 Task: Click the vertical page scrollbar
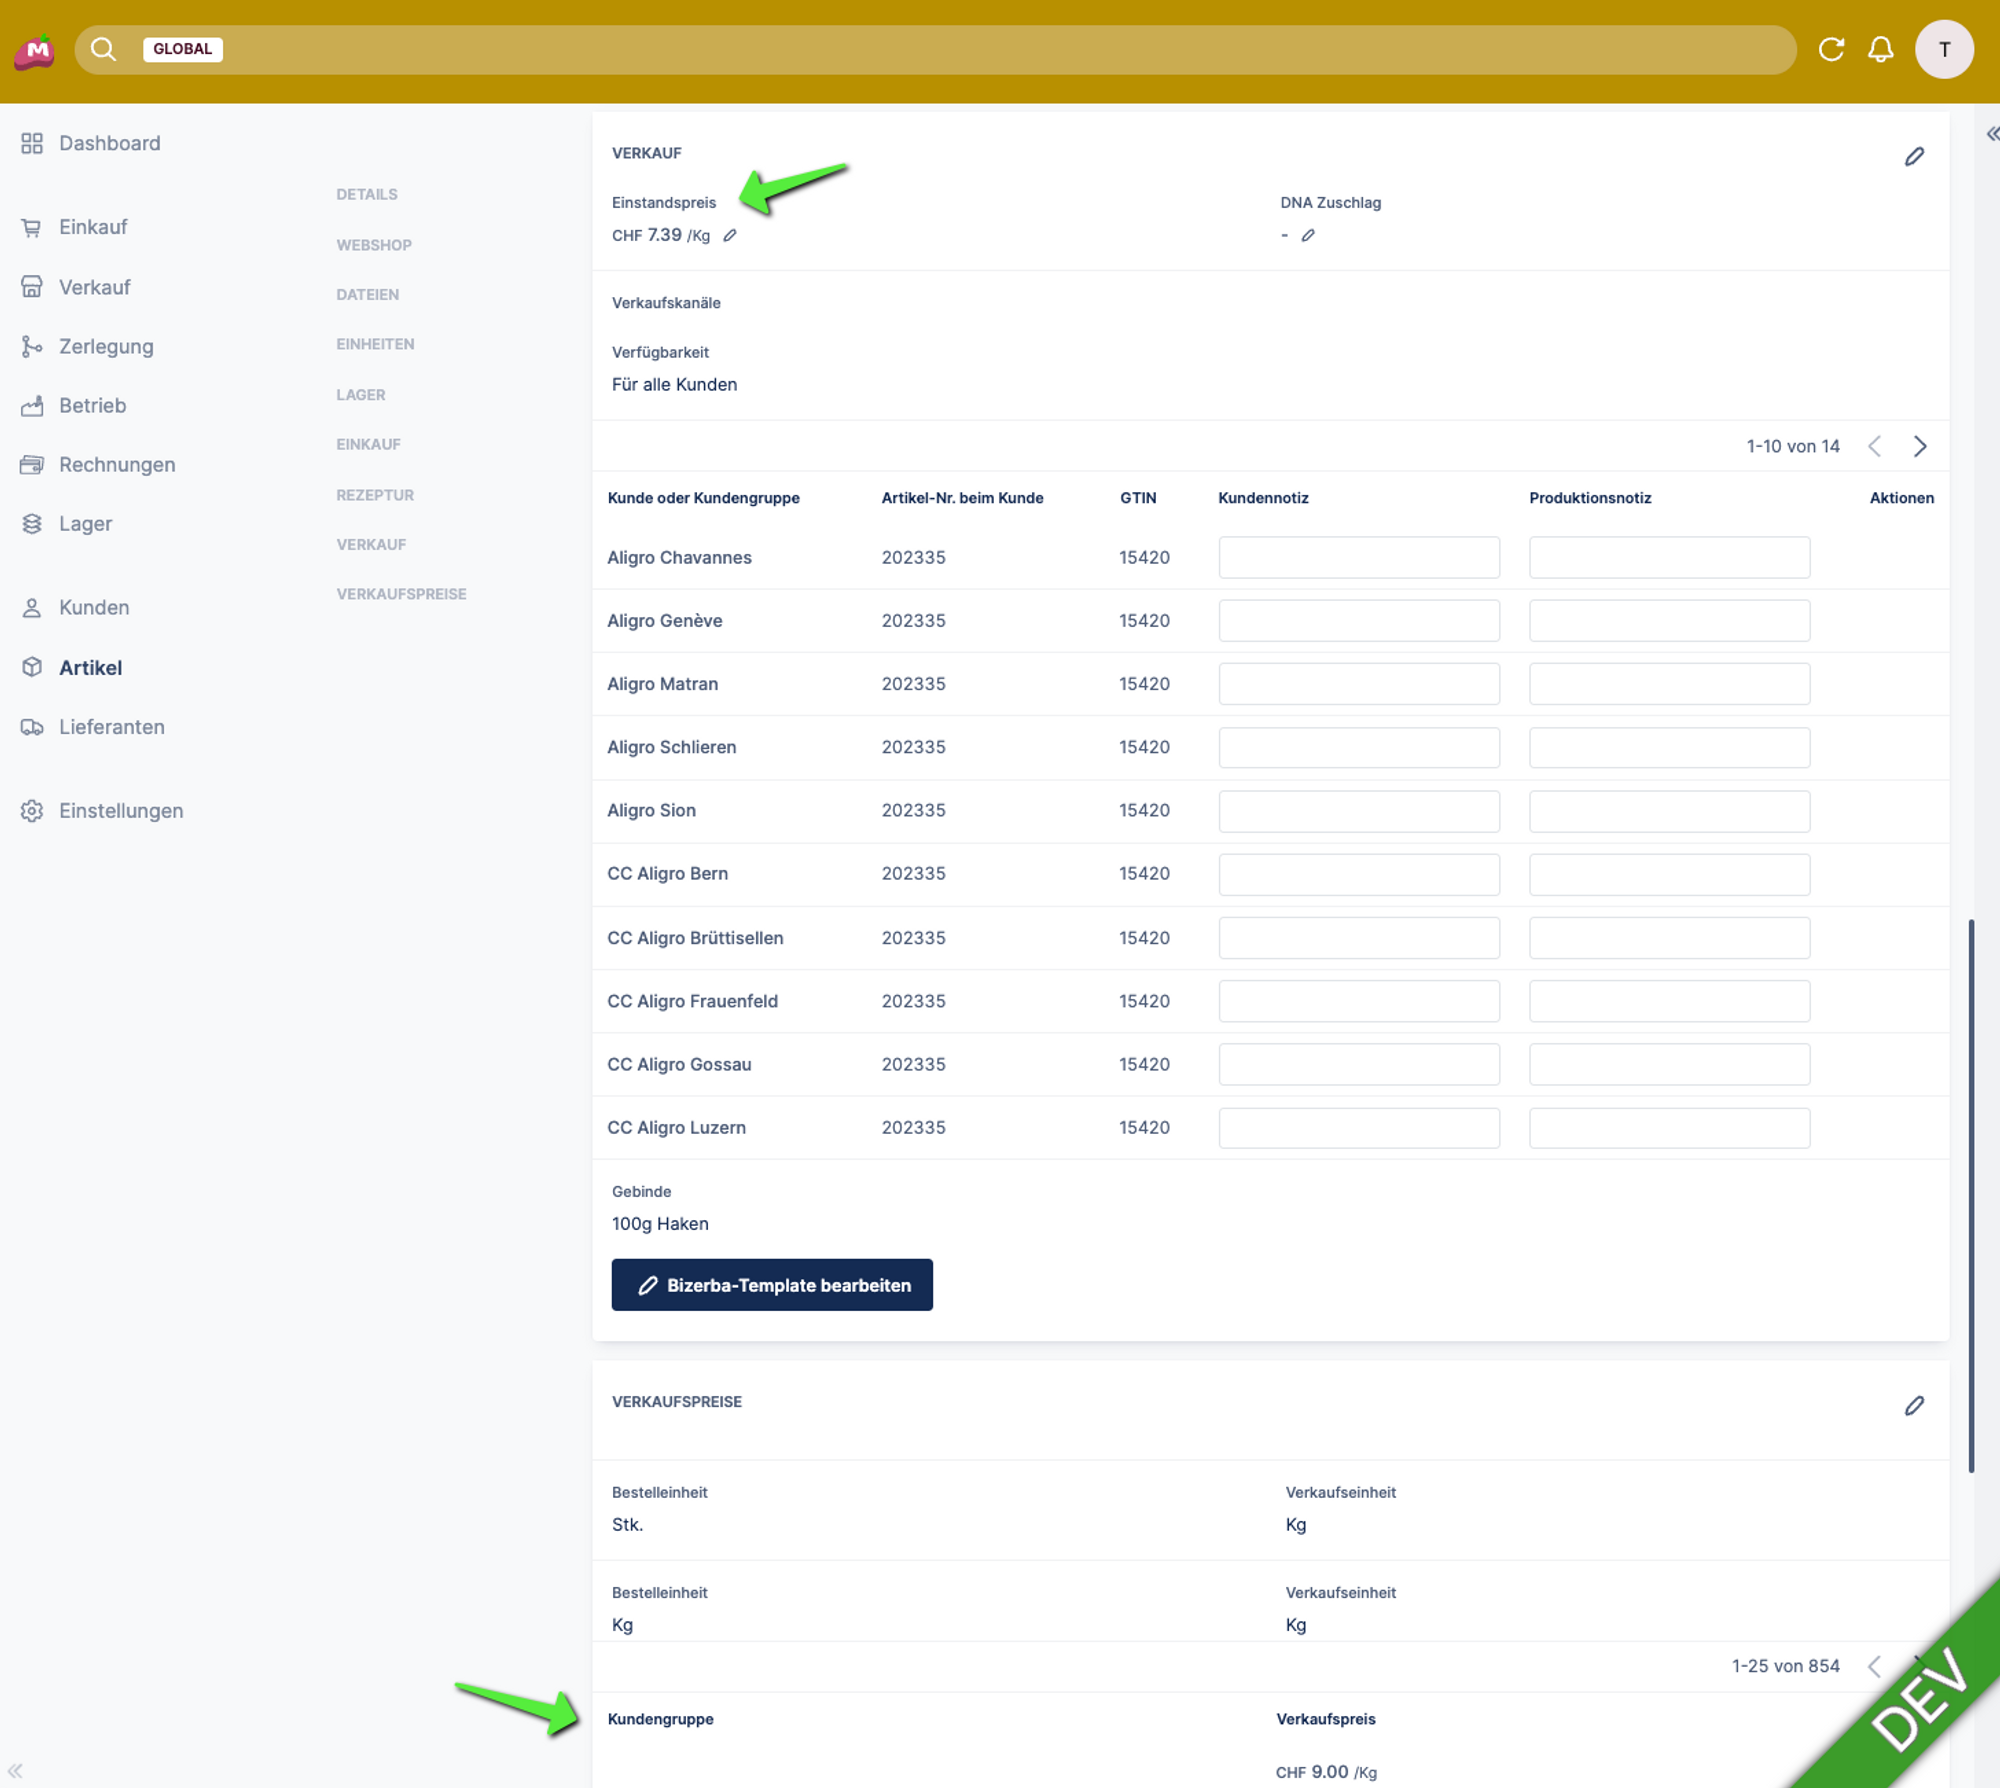pos(1971,1195)
